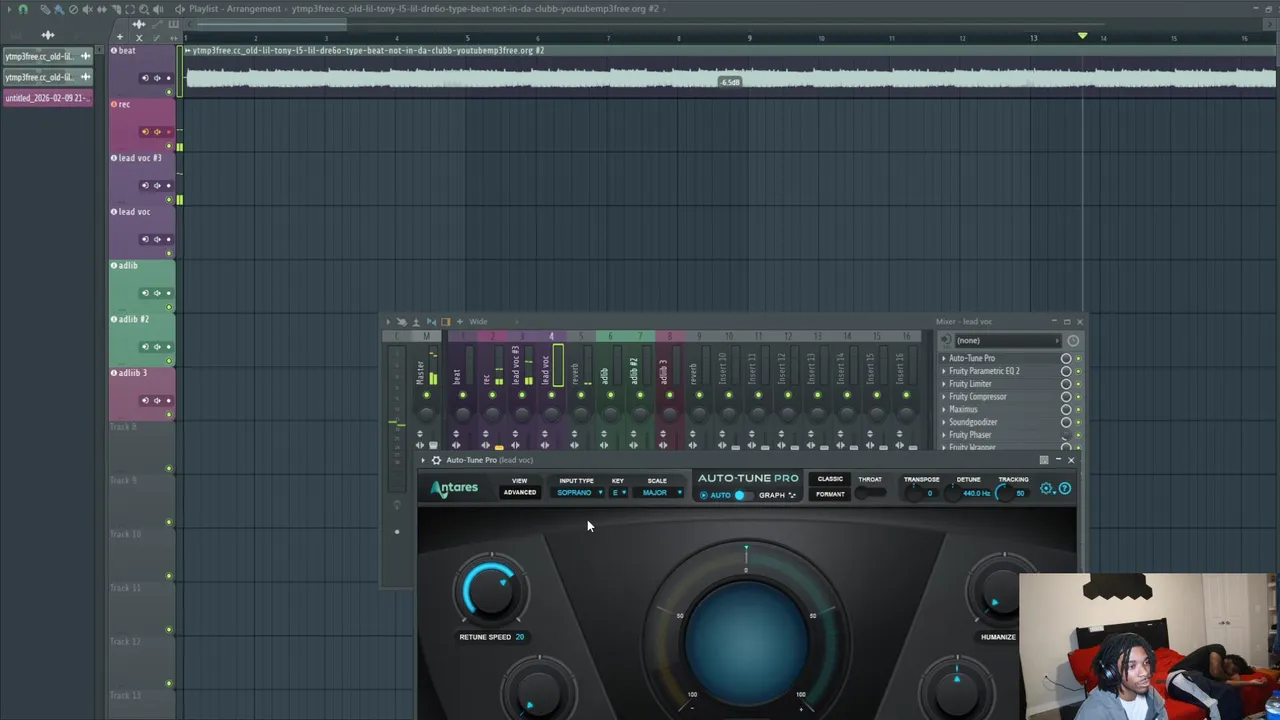1280x720 pixels.
Task: Adjust the Retune Speed knob
Action: tap(490, 590)
